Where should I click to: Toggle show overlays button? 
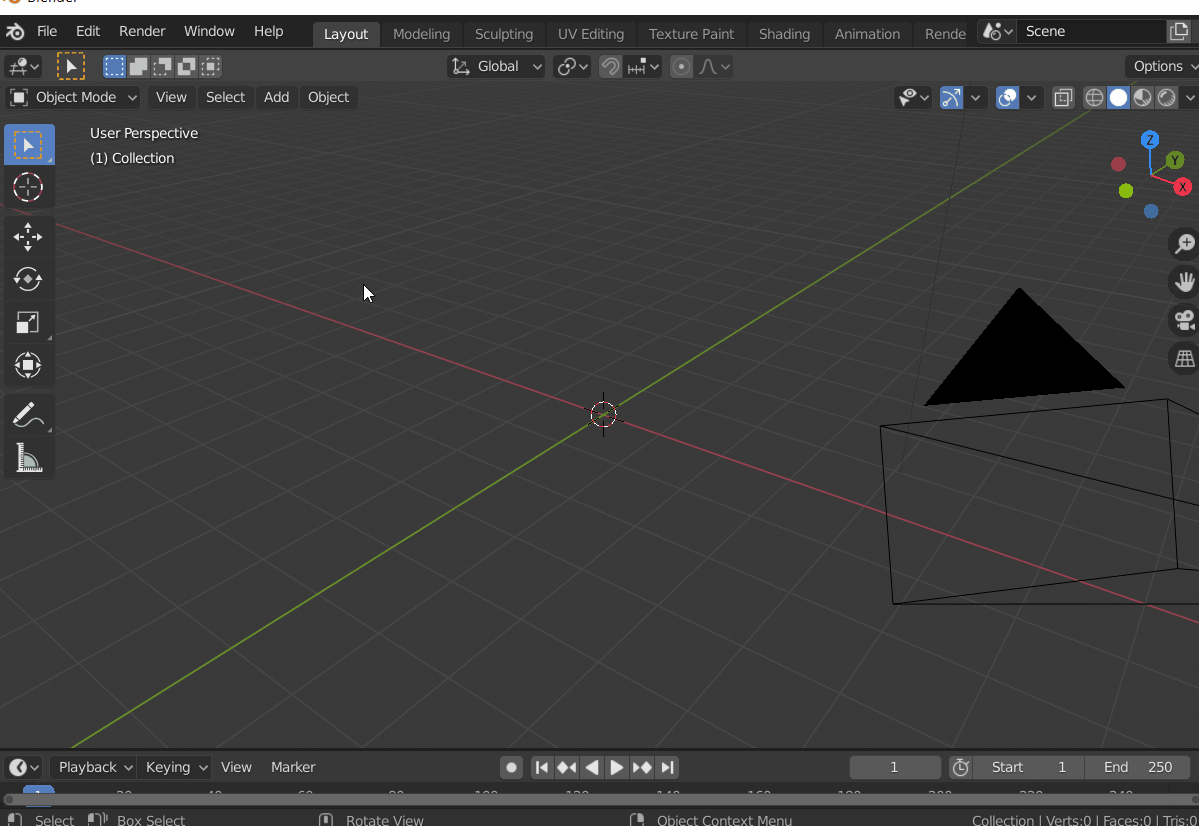pos(1008,98)
